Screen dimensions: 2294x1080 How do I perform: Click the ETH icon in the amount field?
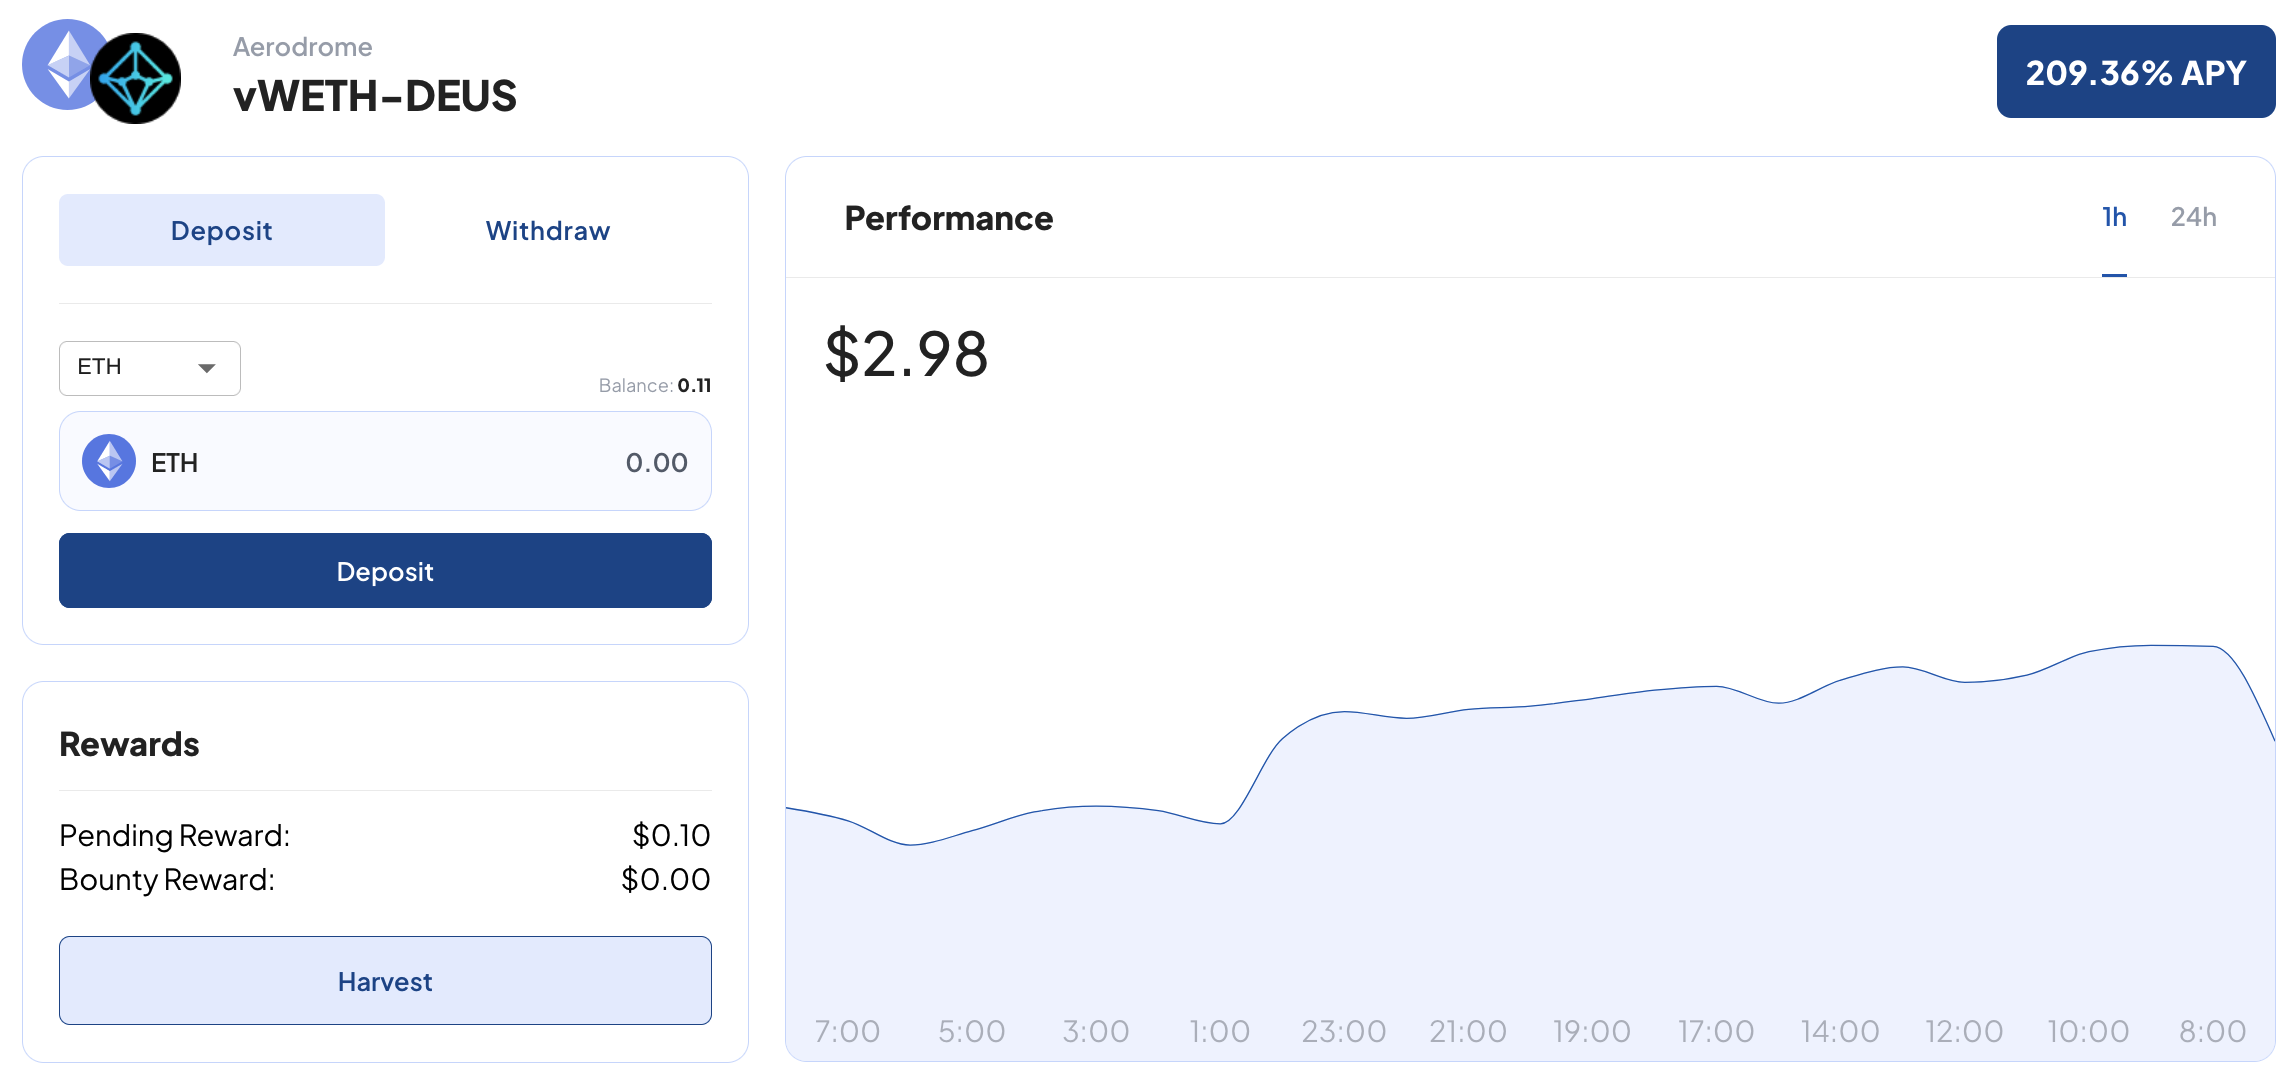pos(109,461)
